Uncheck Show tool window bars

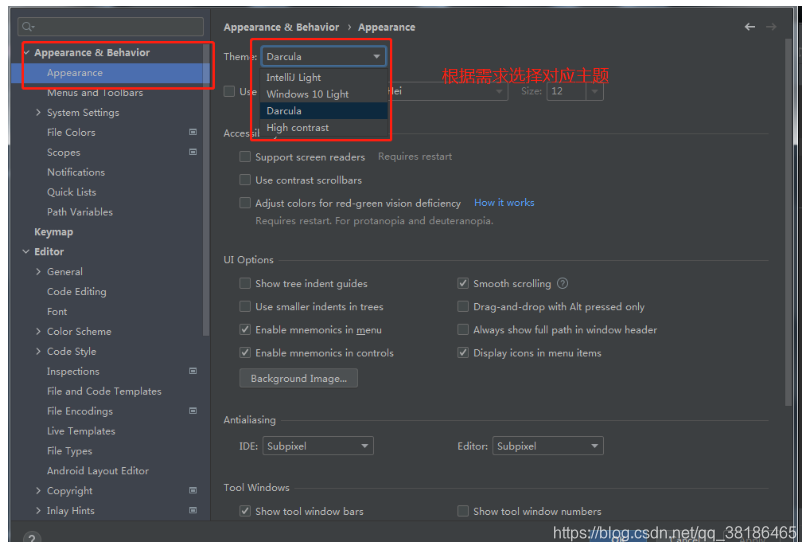pyautogui.click(x=245, y=511)
